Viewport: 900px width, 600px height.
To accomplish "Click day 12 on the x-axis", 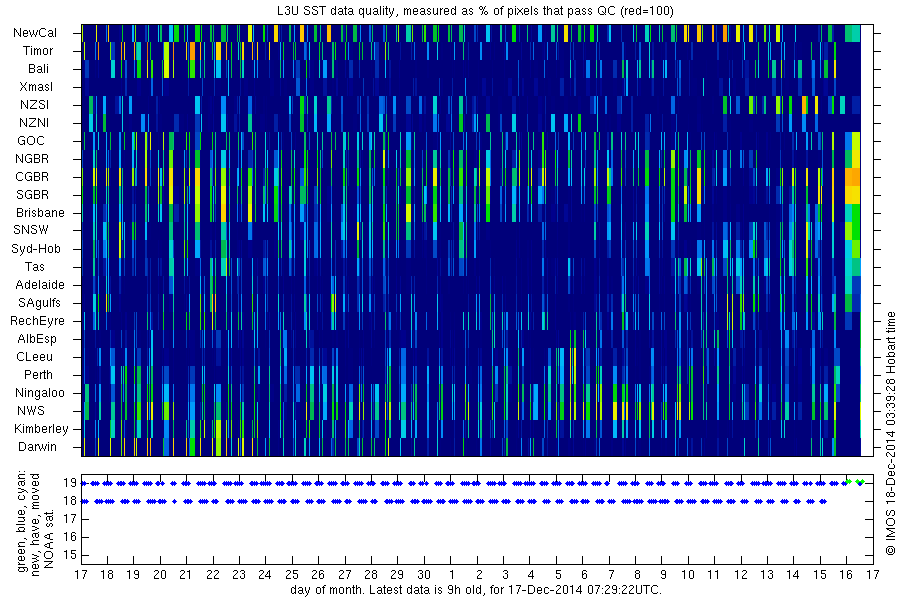I will click(741, 574).
